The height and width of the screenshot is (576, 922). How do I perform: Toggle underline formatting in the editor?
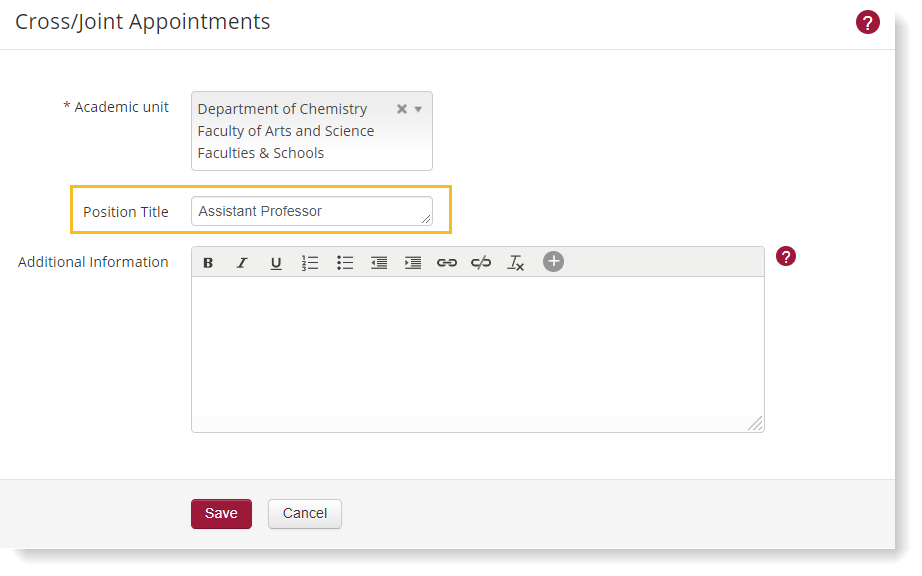276,263
